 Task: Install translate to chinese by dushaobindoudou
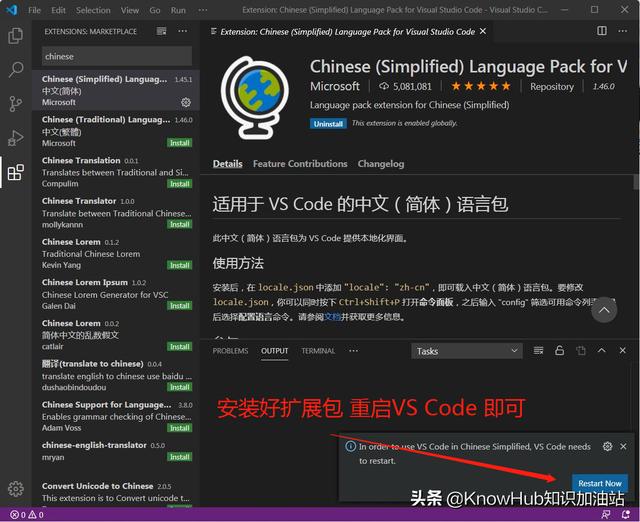pyautogui.click(x=180, y=387)
